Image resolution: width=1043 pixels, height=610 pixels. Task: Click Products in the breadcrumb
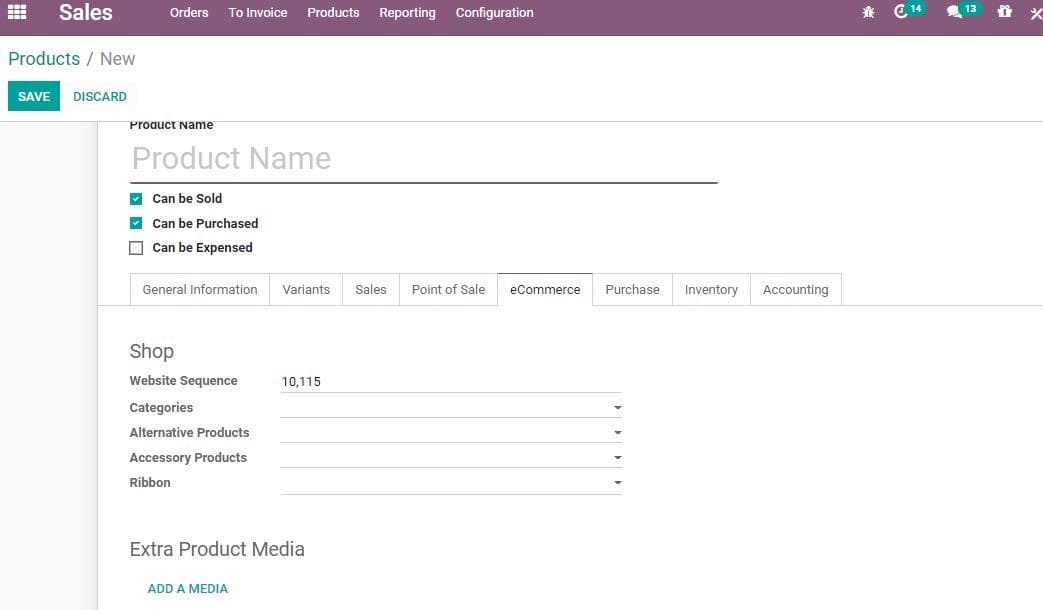[44, 58]
